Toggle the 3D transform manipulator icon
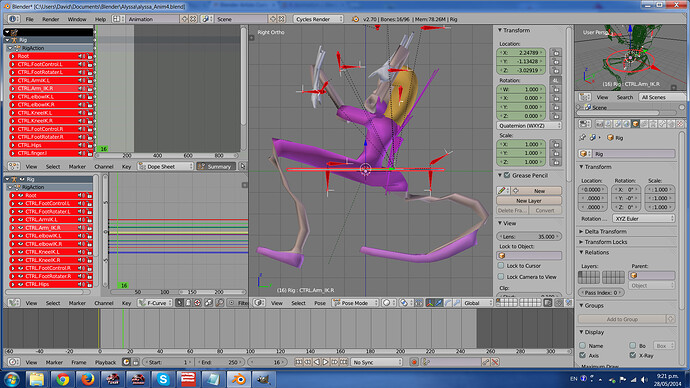690x388 pixels. [x=430, y=303]
